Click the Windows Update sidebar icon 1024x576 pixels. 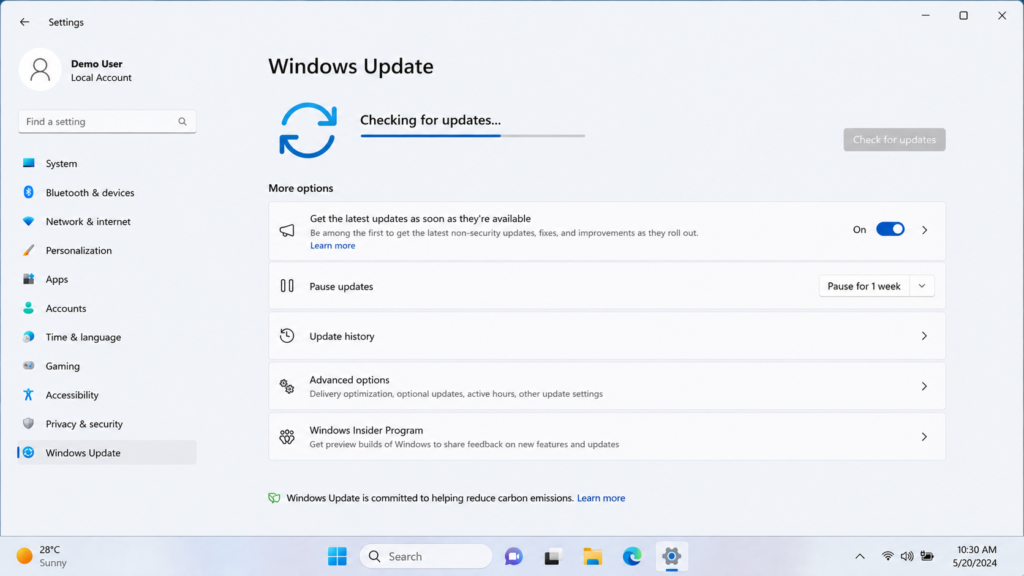click(x=28, y=453)
